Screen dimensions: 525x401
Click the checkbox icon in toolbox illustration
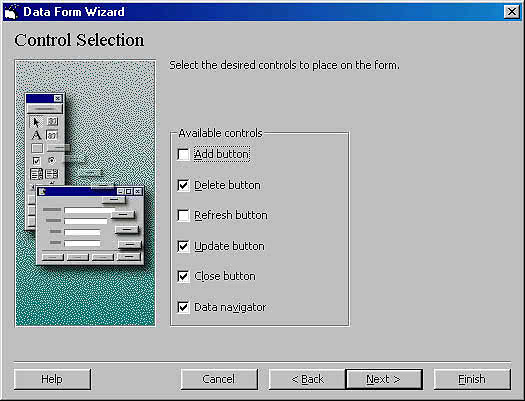click(x=36, y=161)
